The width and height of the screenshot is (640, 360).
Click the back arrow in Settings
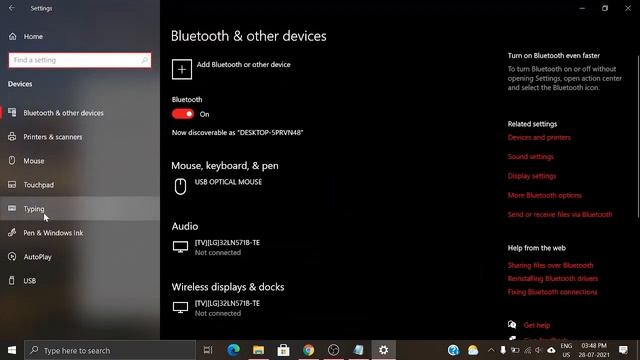[x=11, y=8]
